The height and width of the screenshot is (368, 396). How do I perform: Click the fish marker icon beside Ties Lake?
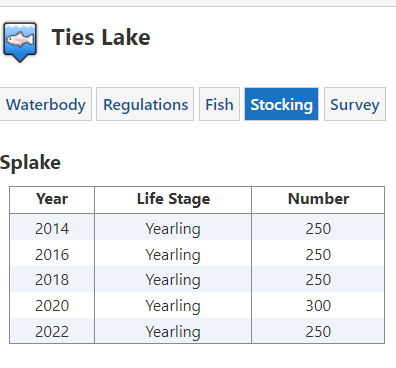click(x=20, y=42)
